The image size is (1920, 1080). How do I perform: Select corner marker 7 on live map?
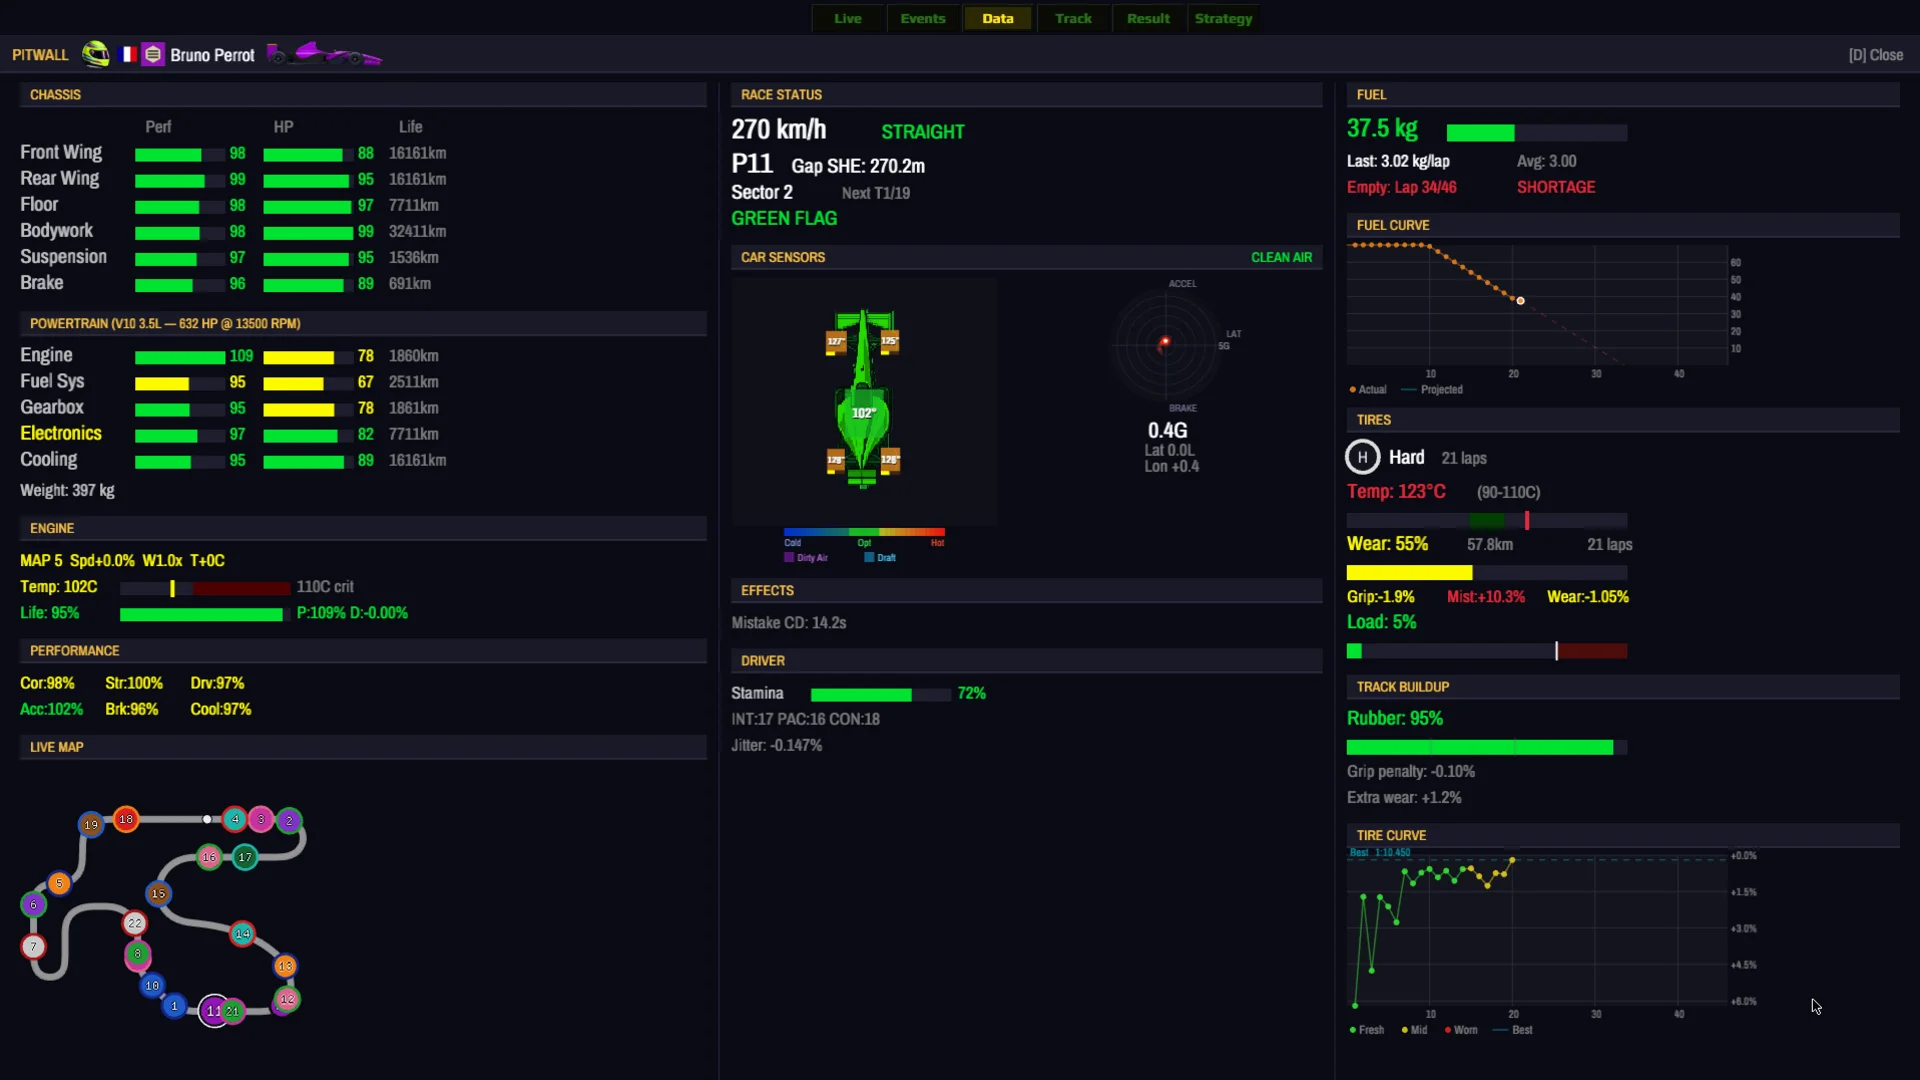coord(33,946)
